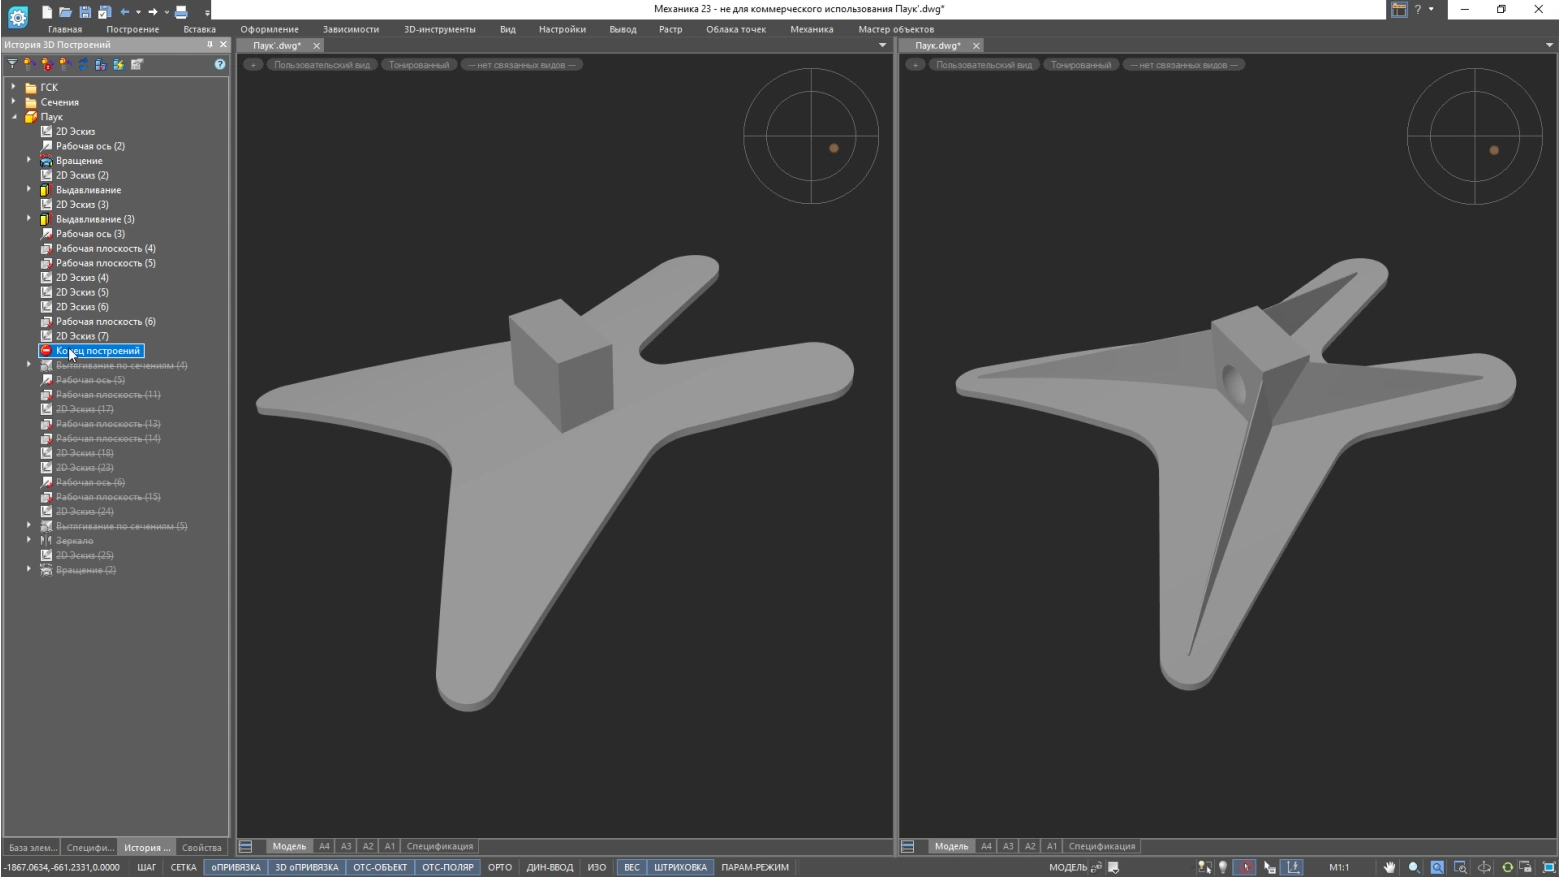Click the view orientation compass in left viewport
This screenshot has height=877, width=1560.
tap(810, 136)
